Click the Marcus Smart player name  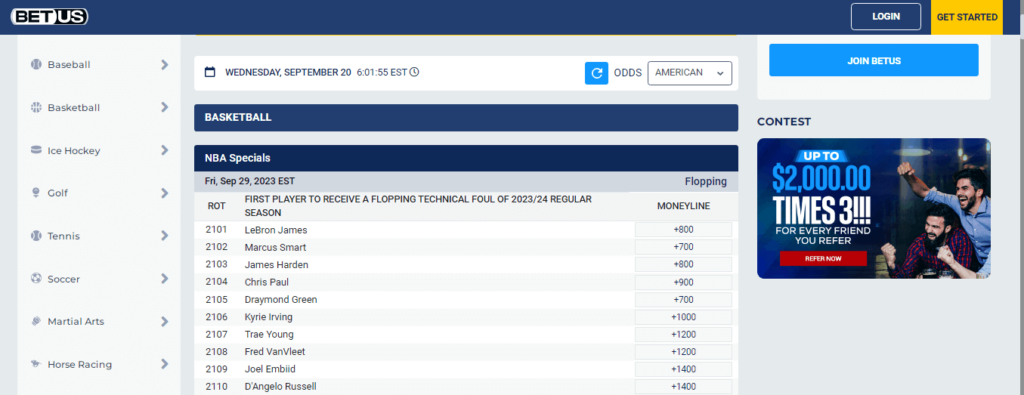pos(275,247)
